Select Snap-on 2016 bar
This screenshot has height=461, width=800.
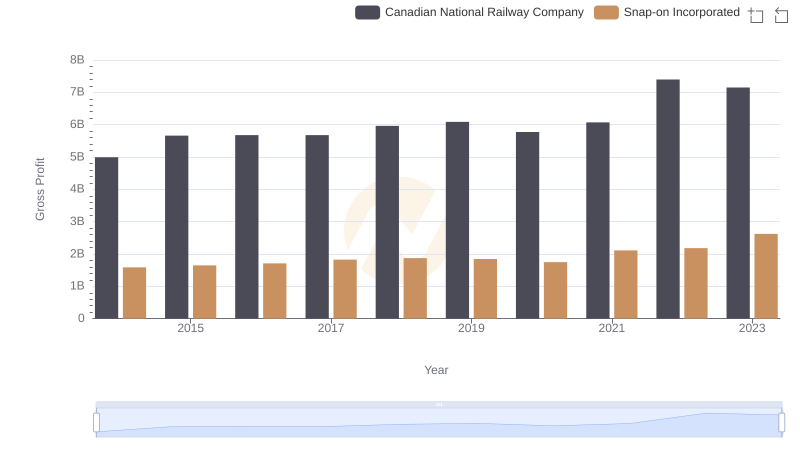(x=275, y=291)
